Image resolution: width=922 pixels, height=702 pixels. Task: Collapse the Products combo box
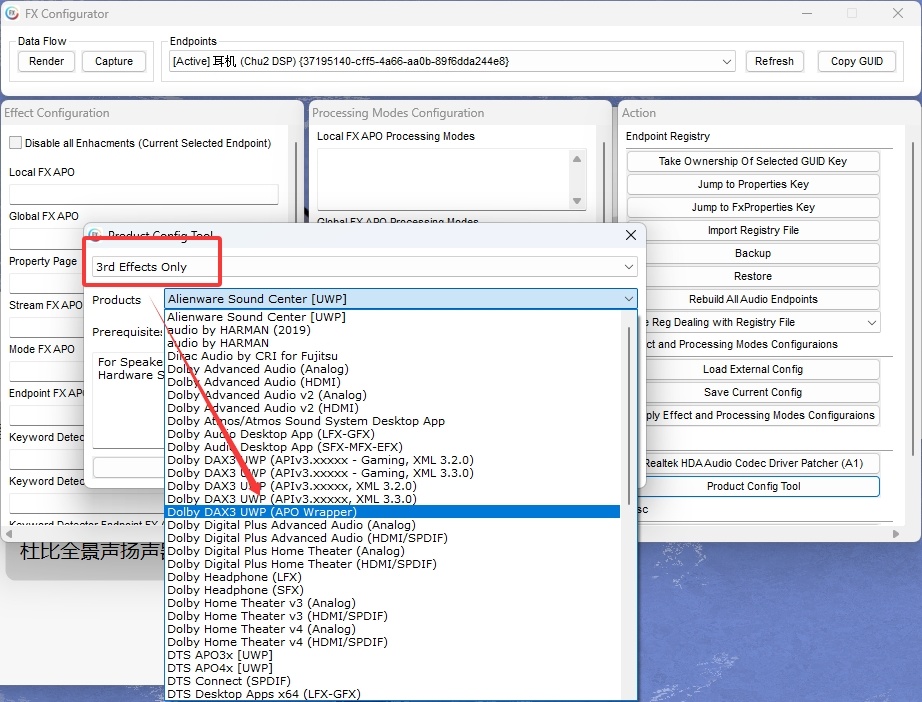click(x=629, y=299)
